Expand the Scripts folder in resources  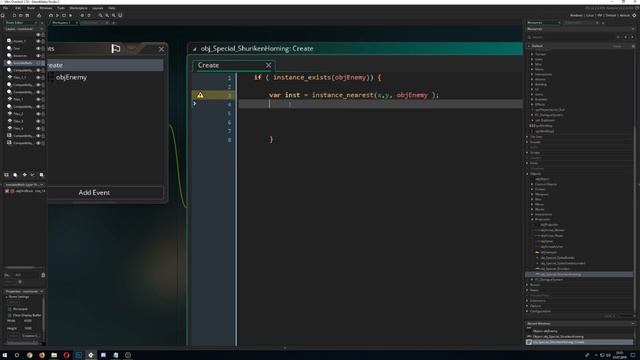[x=528, y=153]
